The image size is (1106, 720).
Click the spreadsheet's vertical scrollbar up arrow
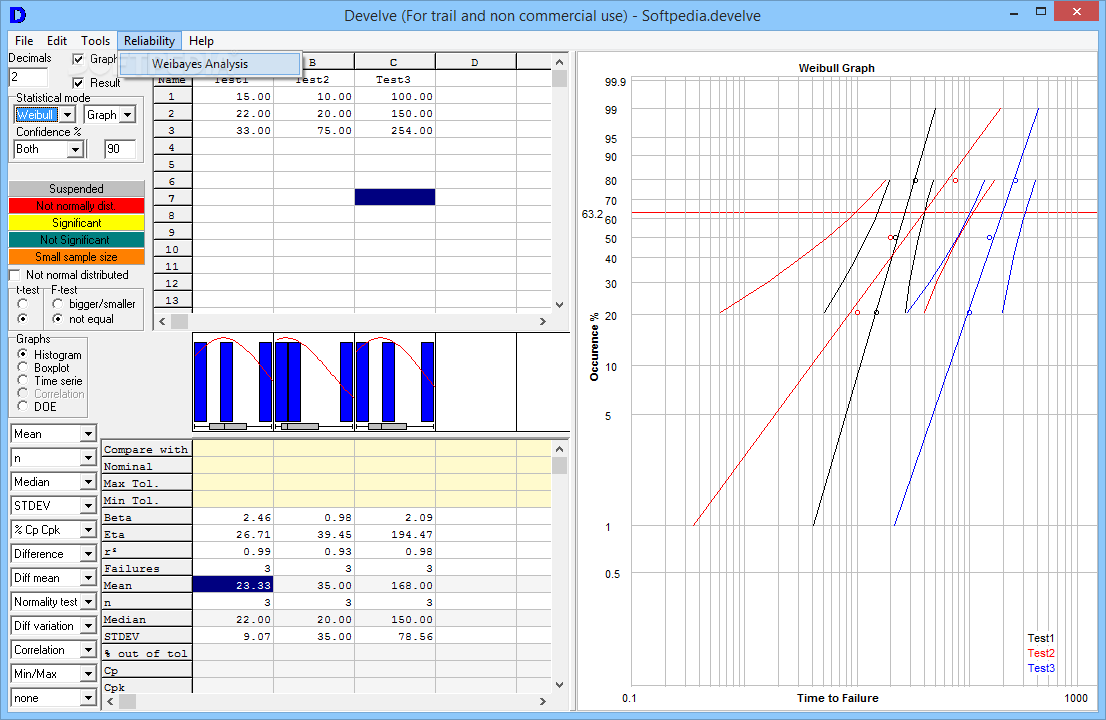(x=559, y=62)
